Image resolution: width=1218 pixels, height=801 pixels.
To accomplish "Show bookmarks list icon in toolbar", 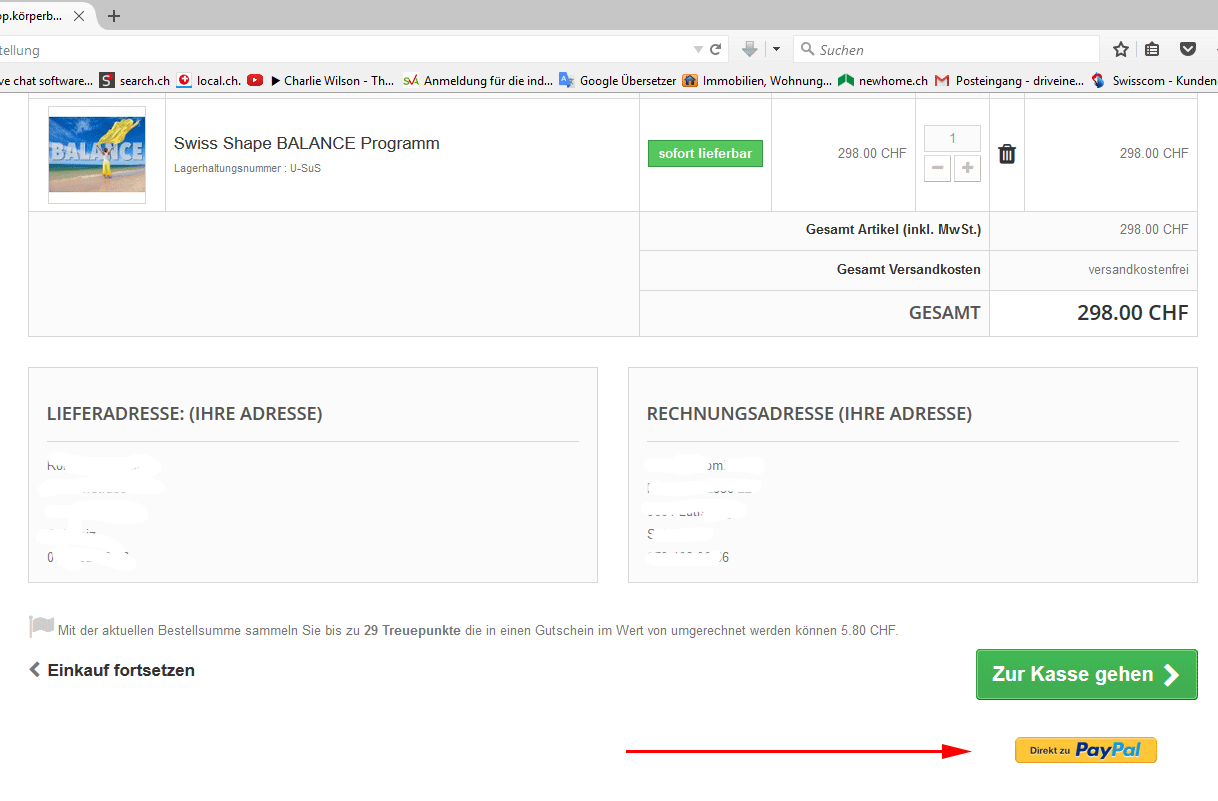I will [1152, 49].
